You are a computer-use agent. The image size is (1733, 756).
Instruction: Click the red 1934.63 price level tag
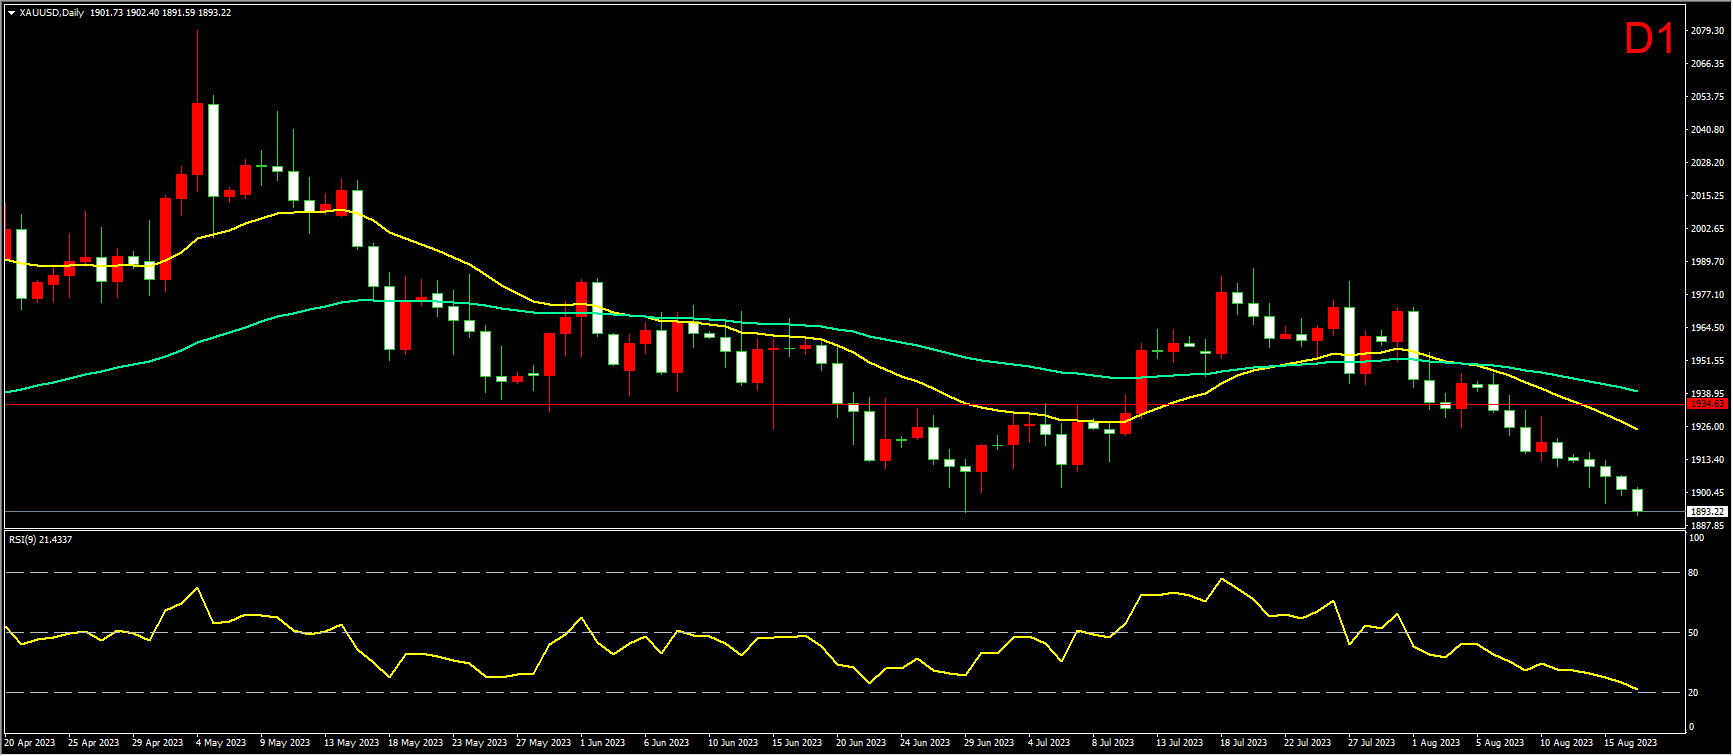[x=1707, y=404]
